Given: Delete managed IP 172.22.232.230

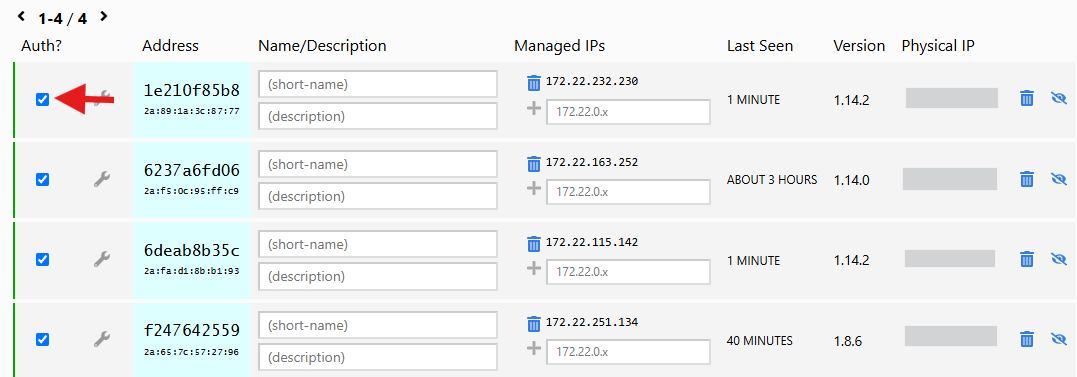Looking at the screenshot, I should pos(534,82).
